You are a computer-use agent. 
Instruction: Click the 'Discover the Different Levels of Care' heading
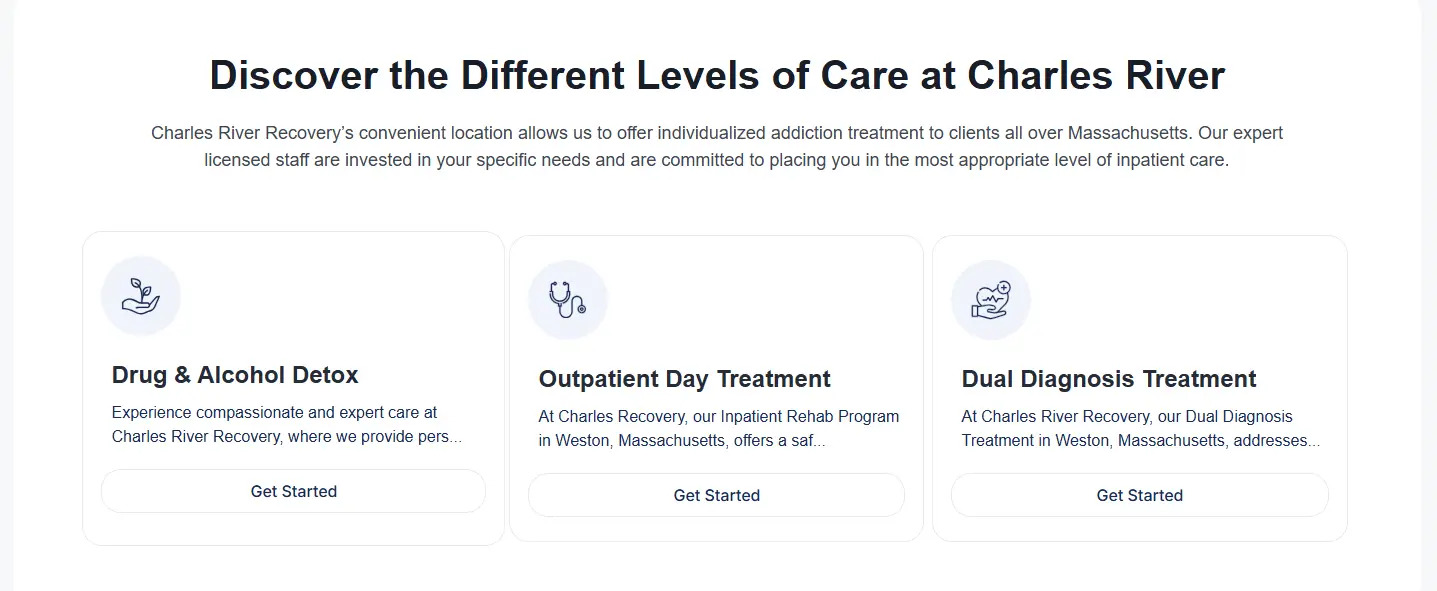tap(717, 76)
